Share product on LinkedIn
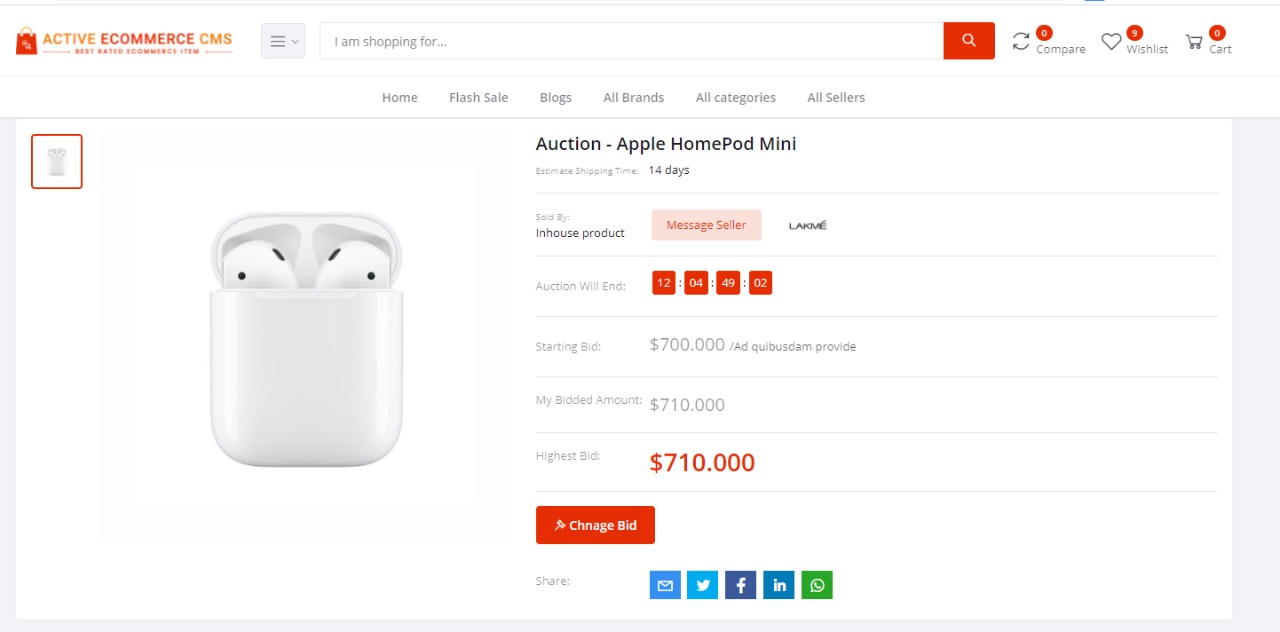 779,585
